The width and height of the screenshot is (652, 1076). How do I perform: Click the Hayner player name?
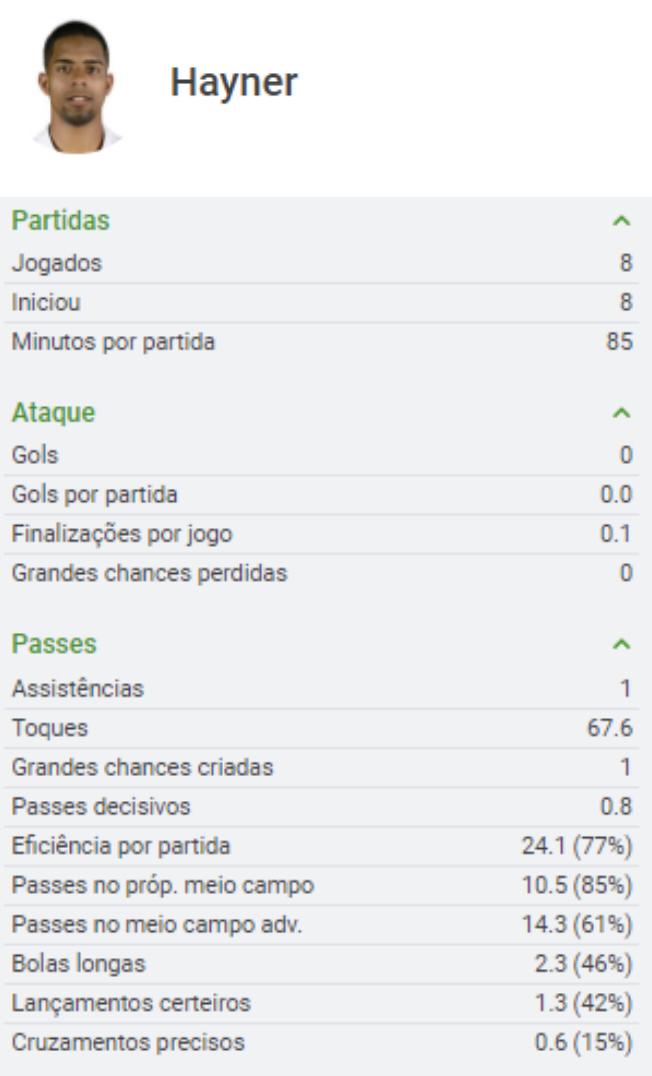click(234, 82)
